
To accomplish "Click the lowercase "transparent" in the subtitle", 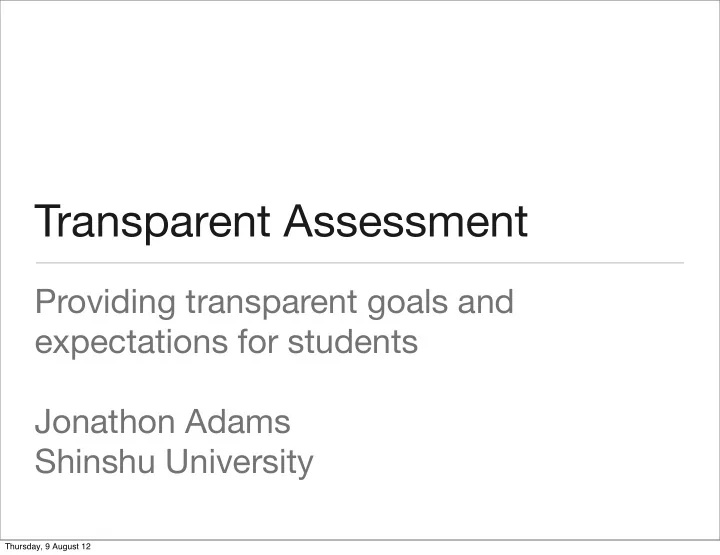I will click(x=271, y=304).
